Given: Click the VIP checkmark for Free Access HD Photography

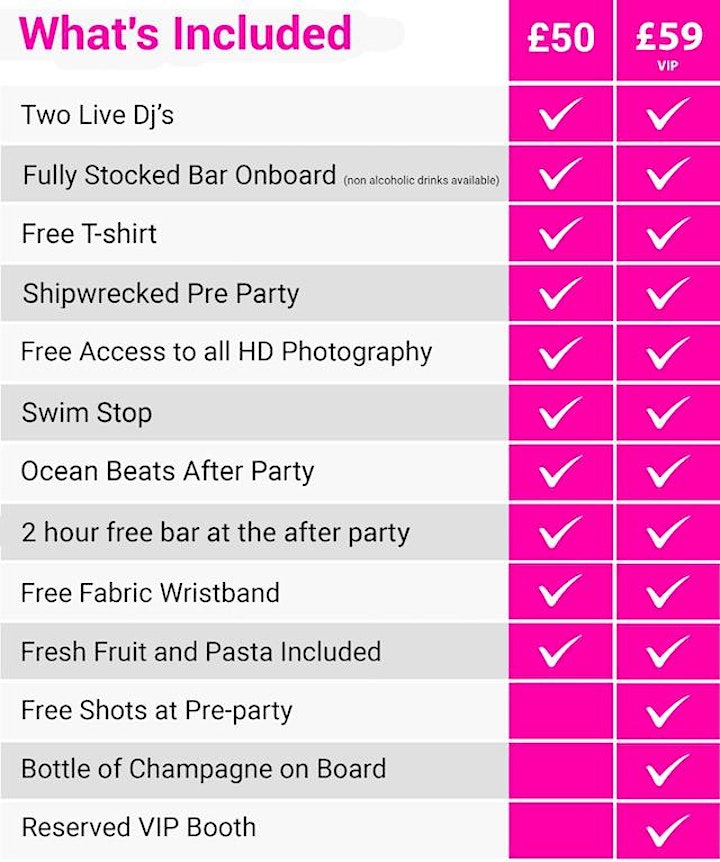Looking at the screenshot, I should click(x=668, y=352).
